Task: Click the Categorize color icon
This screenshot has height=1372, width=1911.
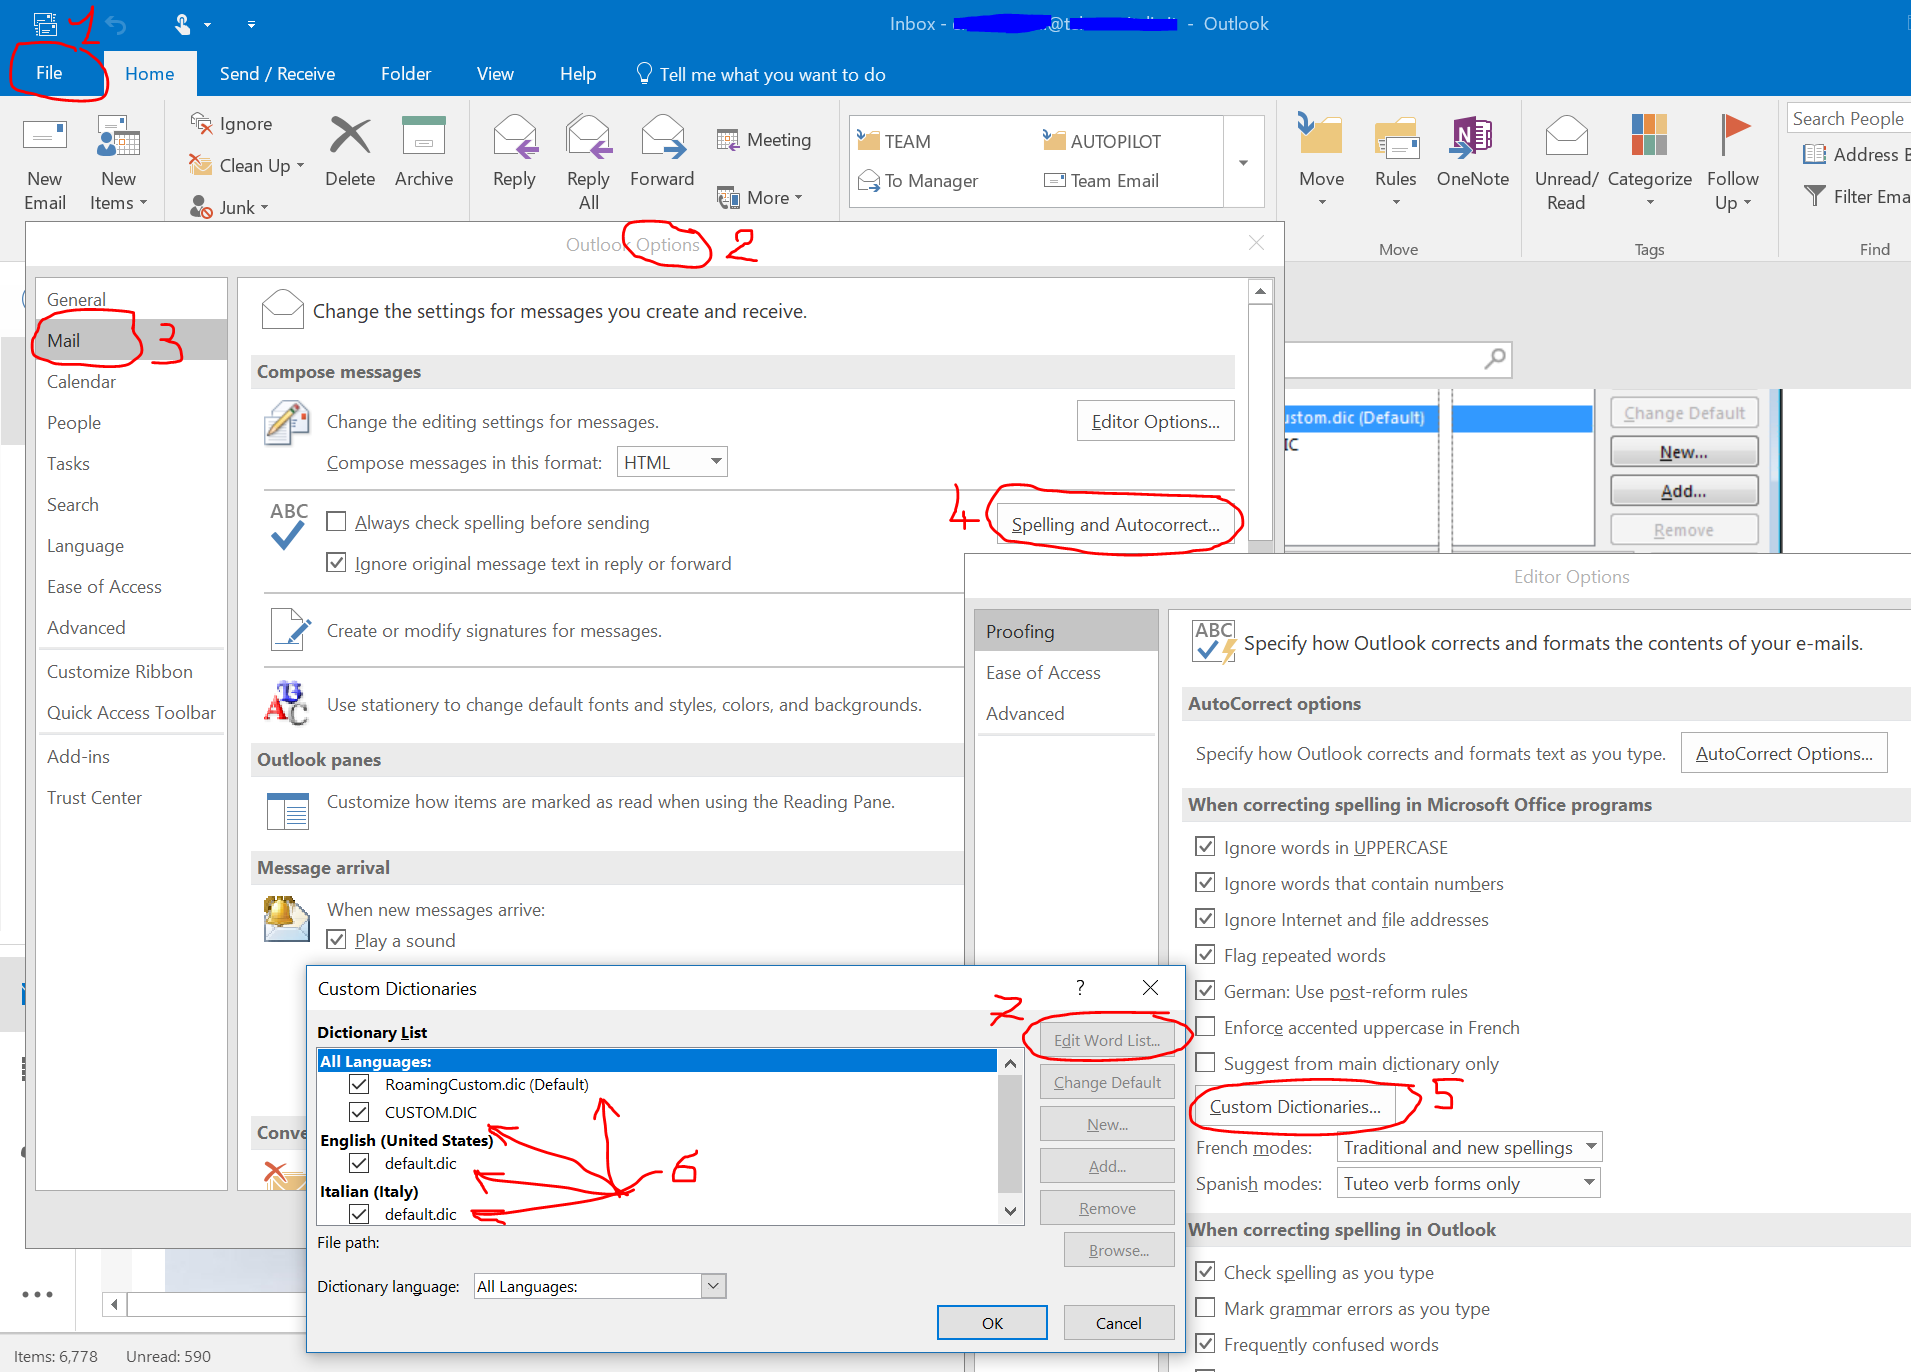Action: point(1649,138)
